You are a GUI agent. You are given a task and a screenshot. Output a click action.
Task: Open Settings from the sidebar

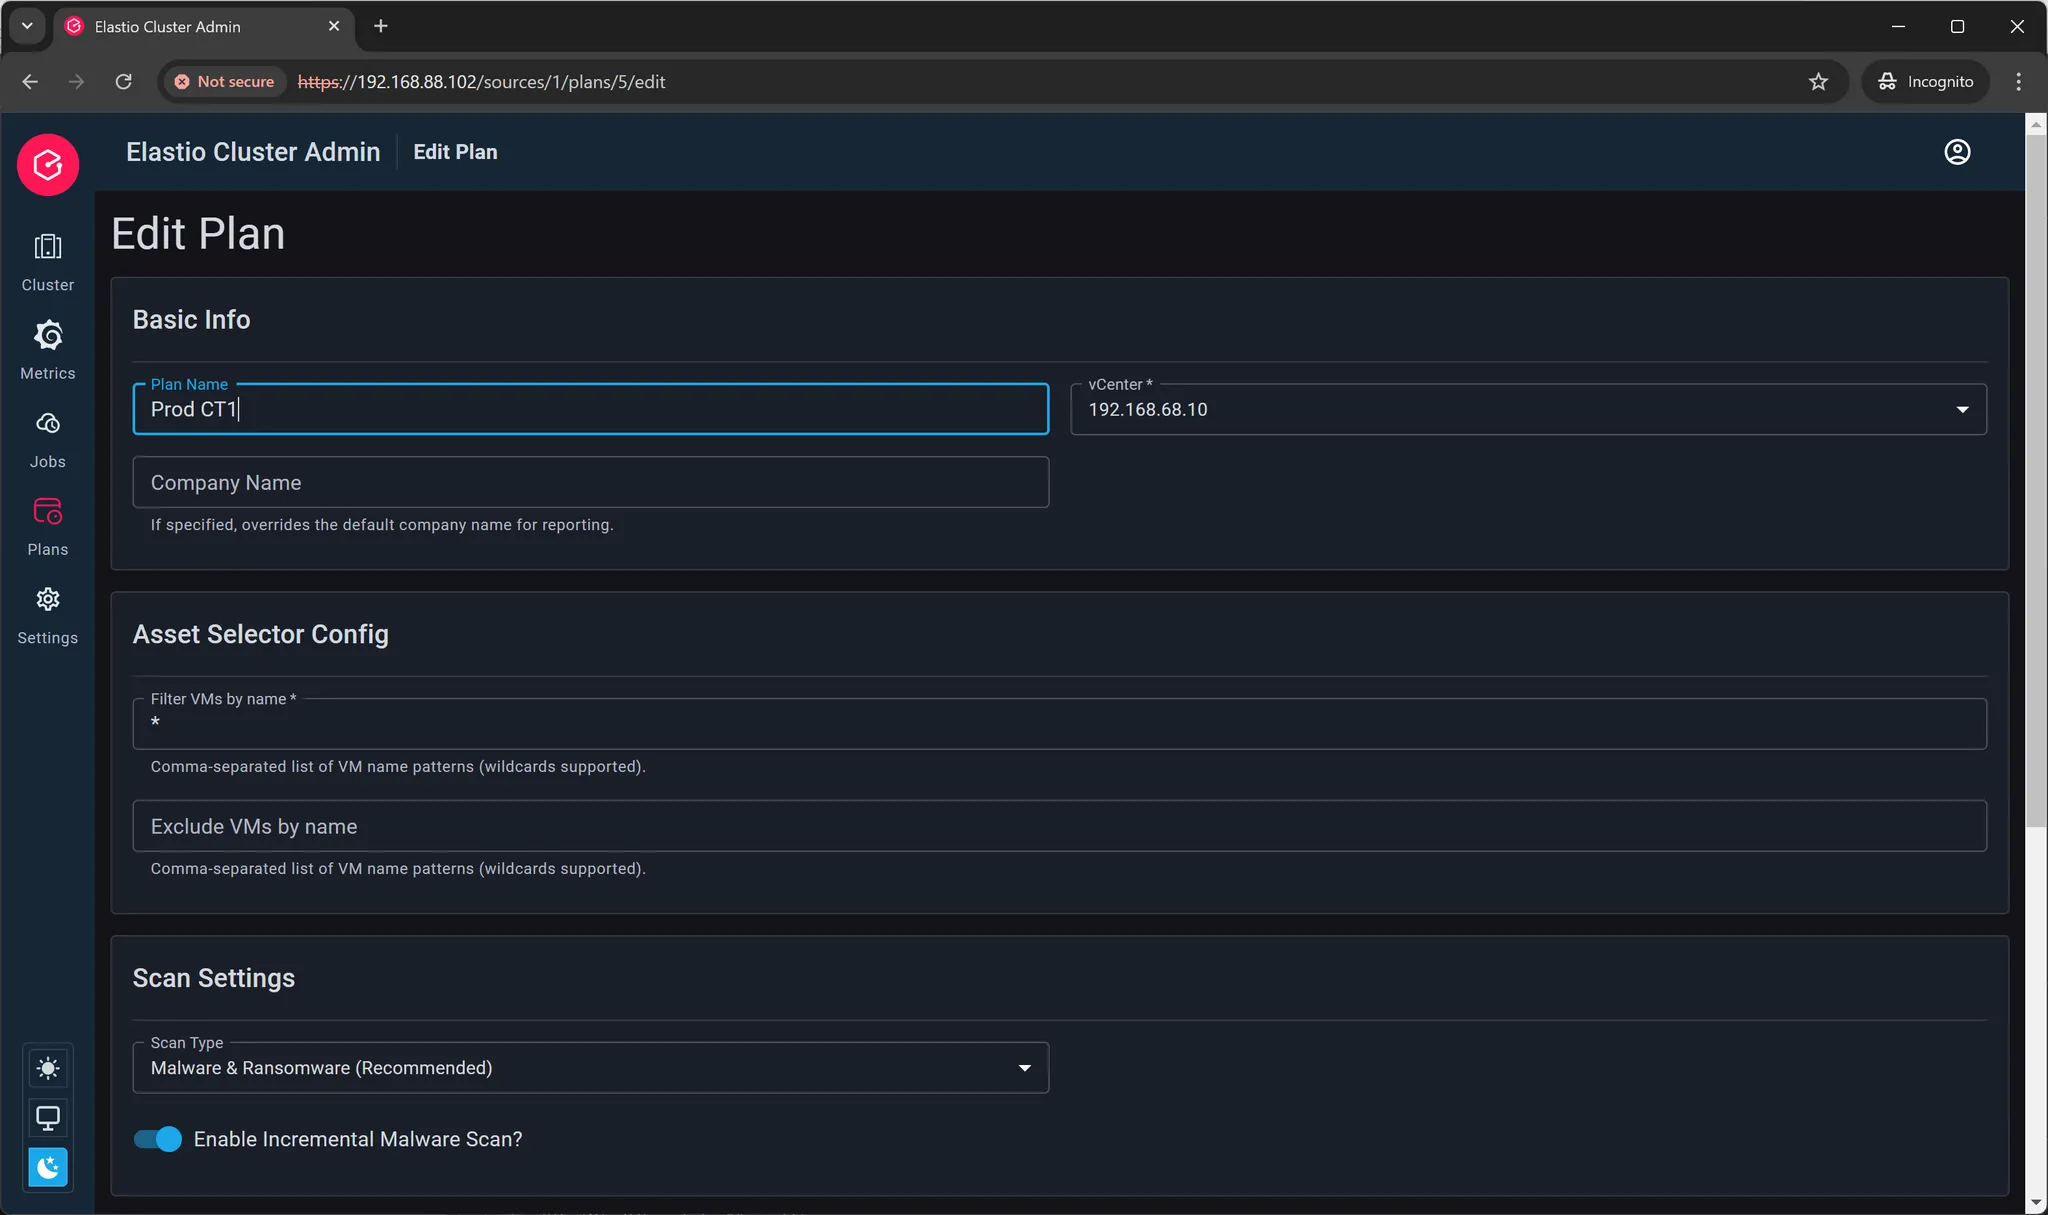coord(48,616)
